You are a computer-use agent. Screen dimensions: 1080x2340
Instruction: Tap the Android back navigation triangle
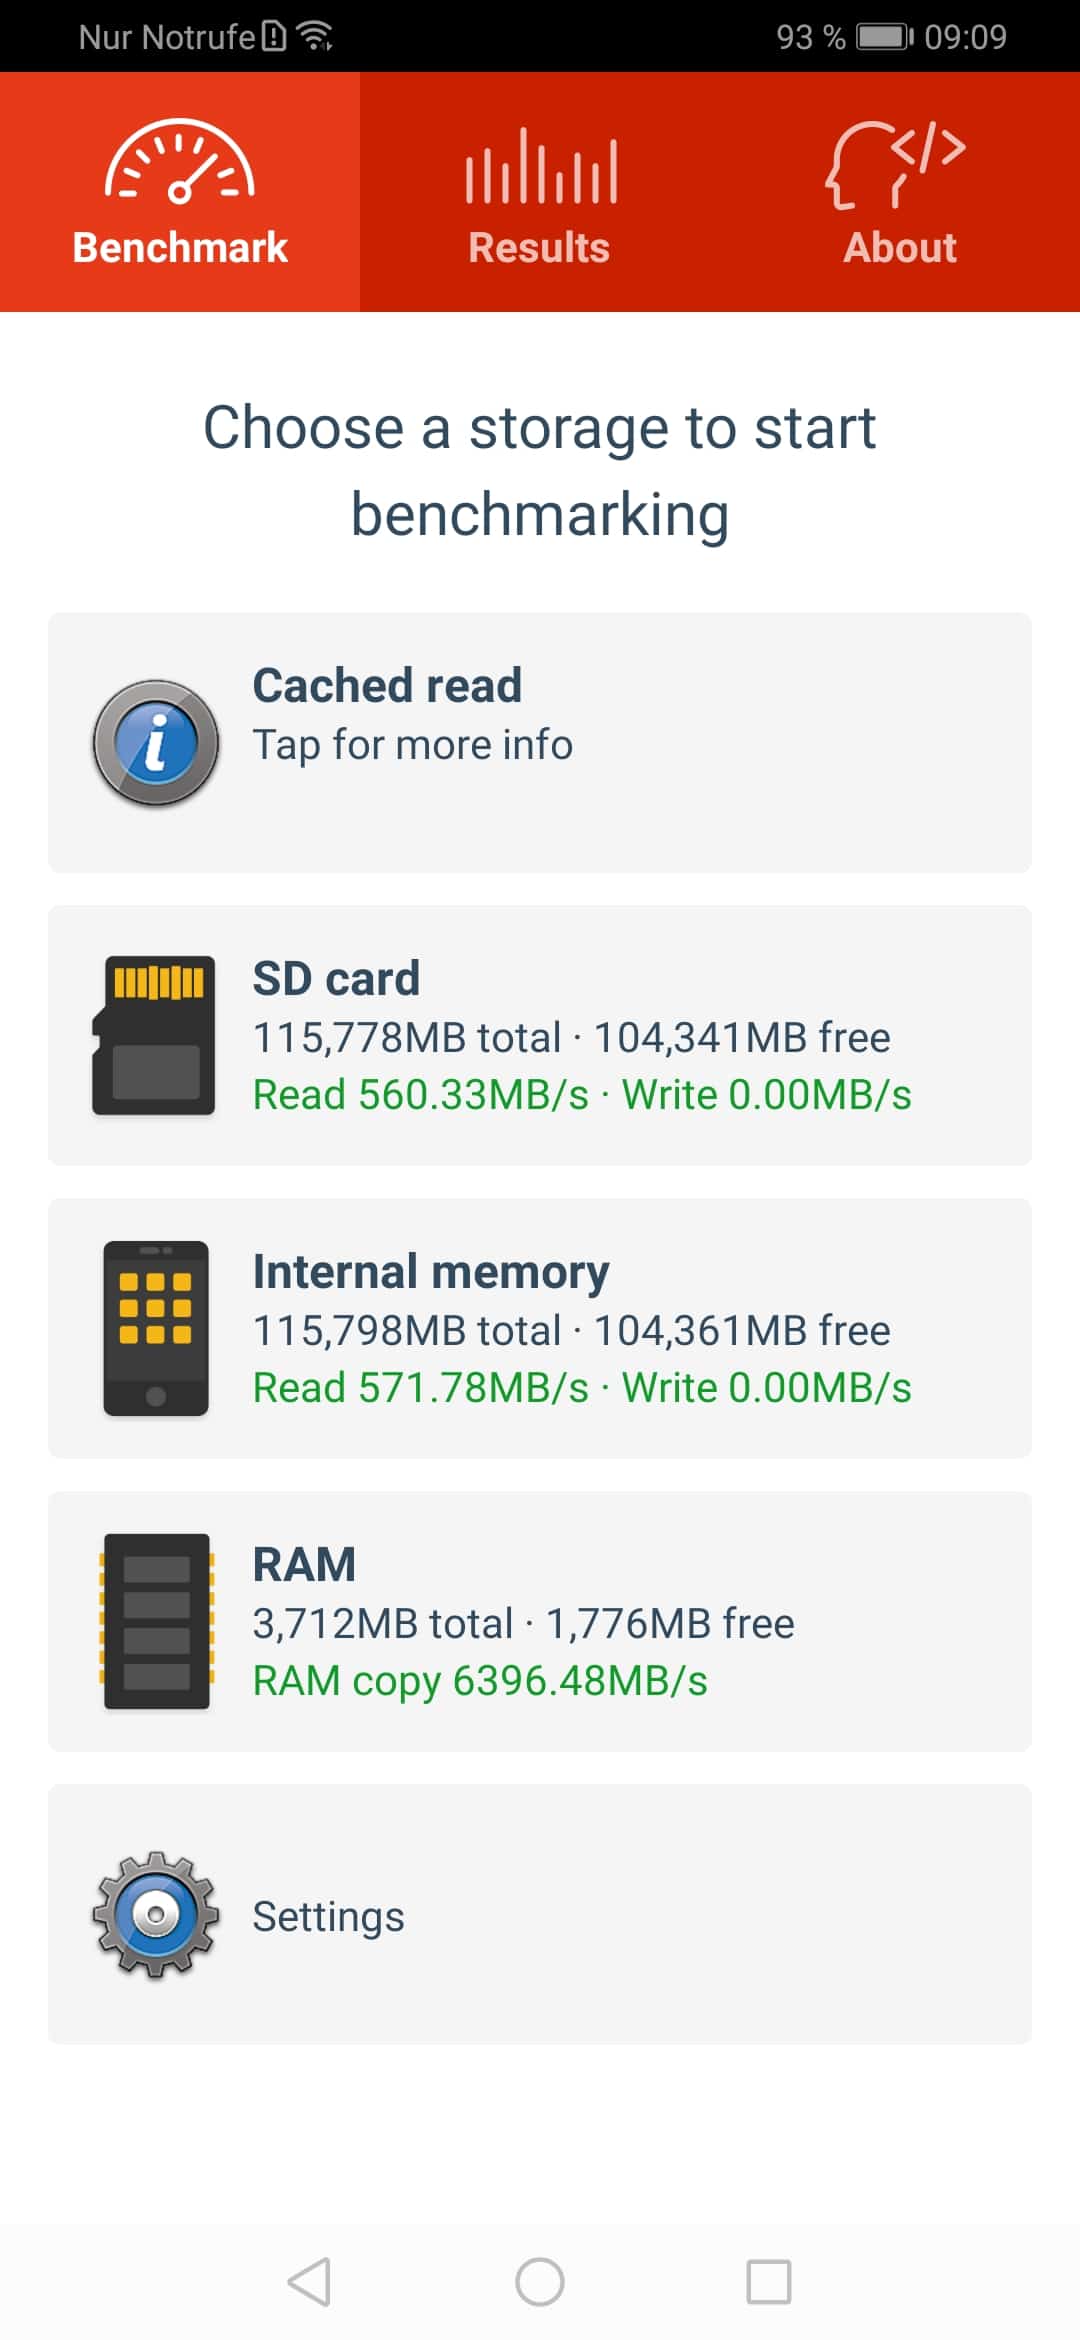pyautogui.click(x=309, y=2282)
